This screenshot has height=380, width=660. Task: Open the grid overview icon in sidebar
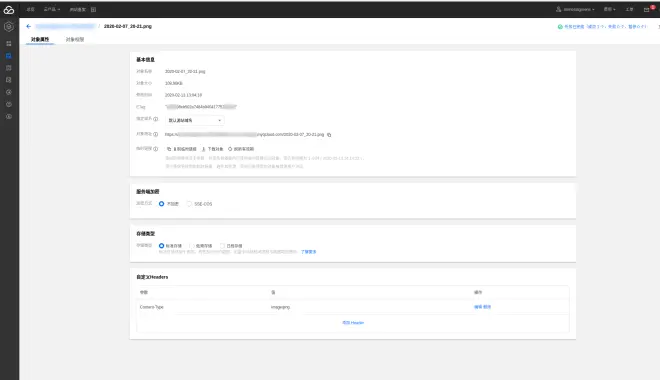(x=9, y=43)
